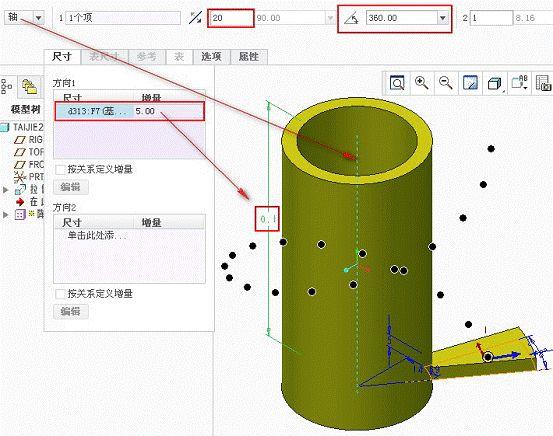Open the 表尺寸 tab
The width and height of the screenshot is (553, 436).
point(104,56)
